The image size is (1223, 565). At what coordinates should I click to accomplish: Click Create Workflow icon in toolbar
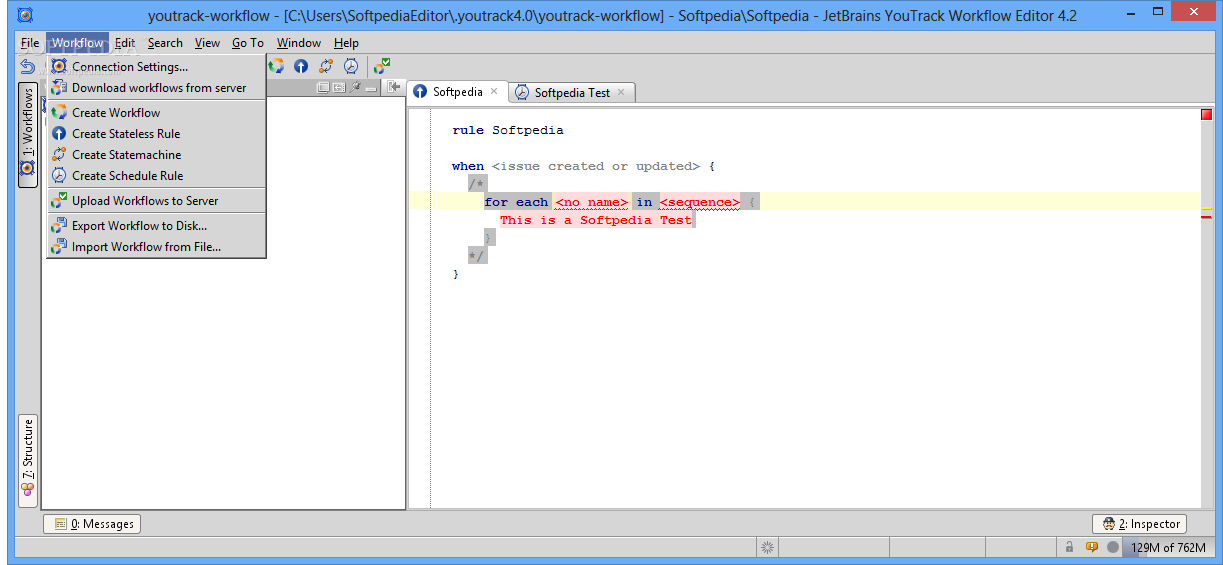tap(277, 67)
